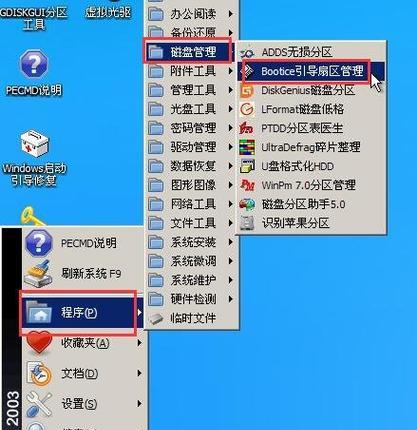The image size is (417, 430).
Task: Launch Windows启动引导修复 desktop icon
Action: [34, 144]
